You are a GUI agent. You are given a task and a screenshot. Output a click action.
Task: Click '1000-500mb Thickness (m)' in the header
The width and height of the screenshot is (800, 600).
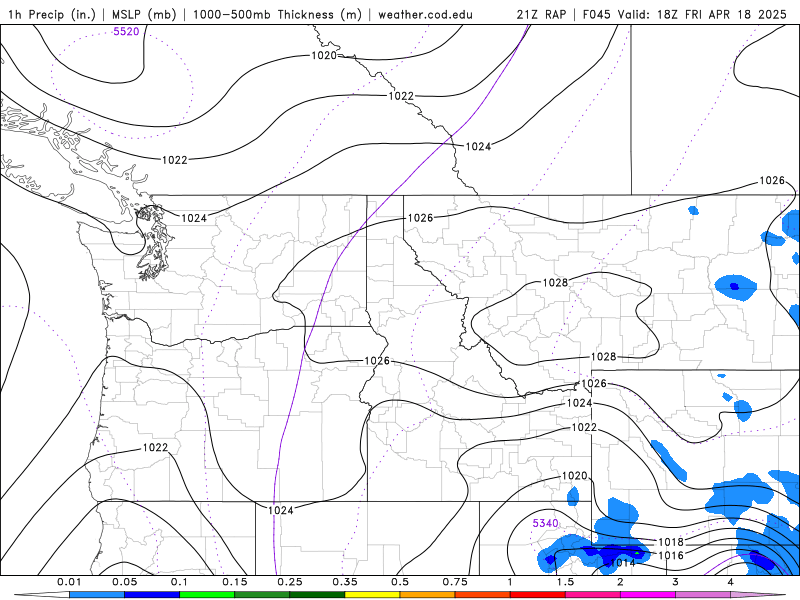pos(277,14)
